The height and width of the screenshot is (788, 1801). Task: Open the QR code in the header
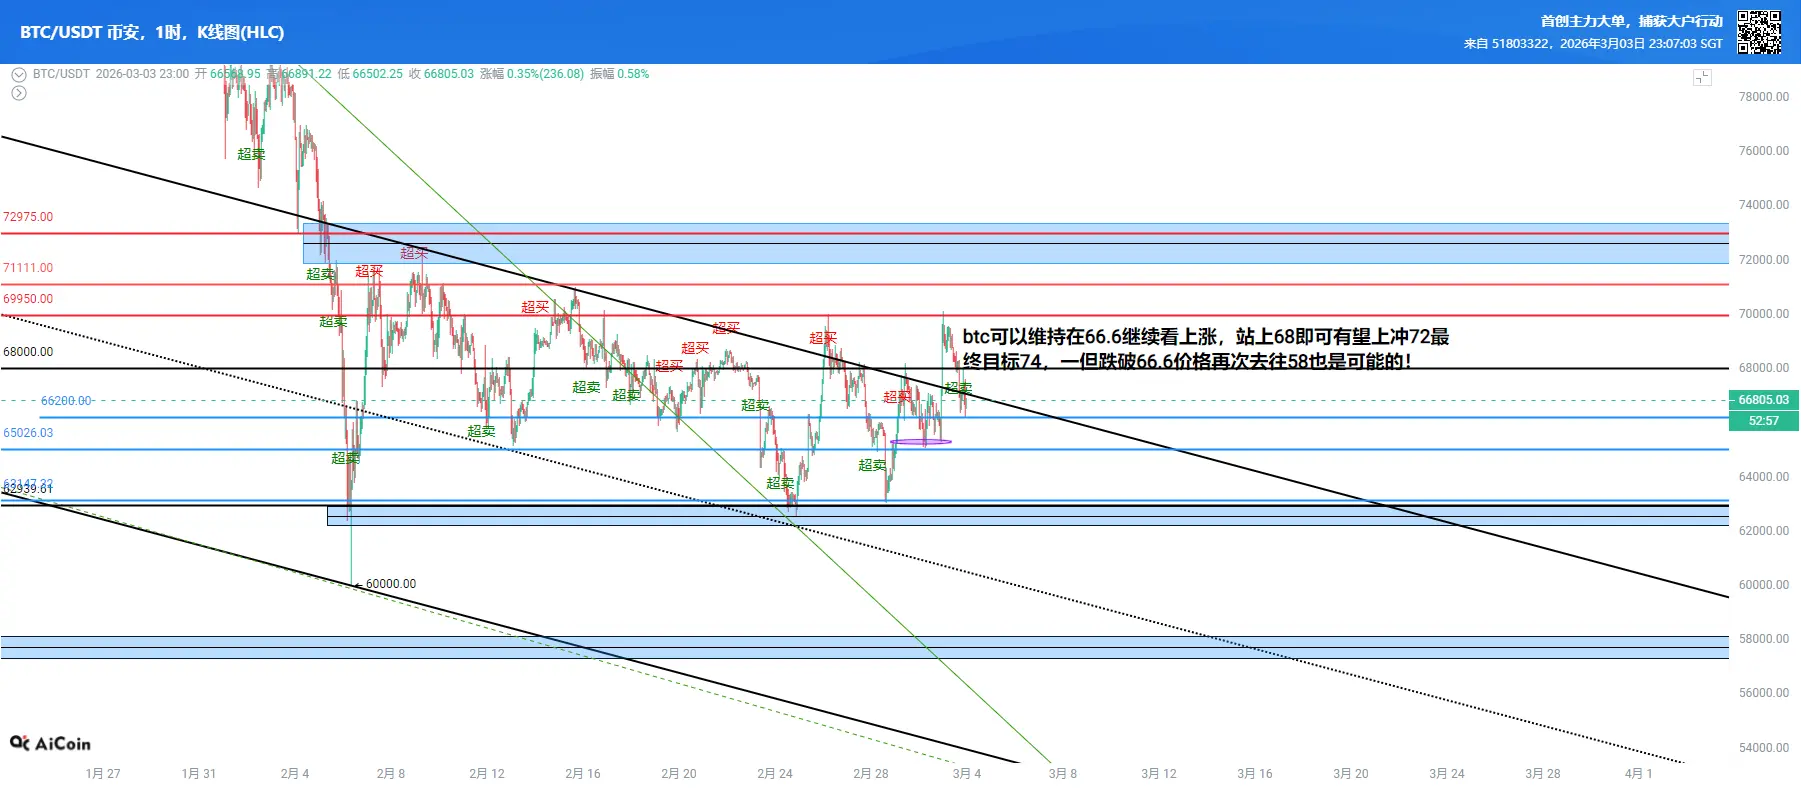(x=1758, y=32)
